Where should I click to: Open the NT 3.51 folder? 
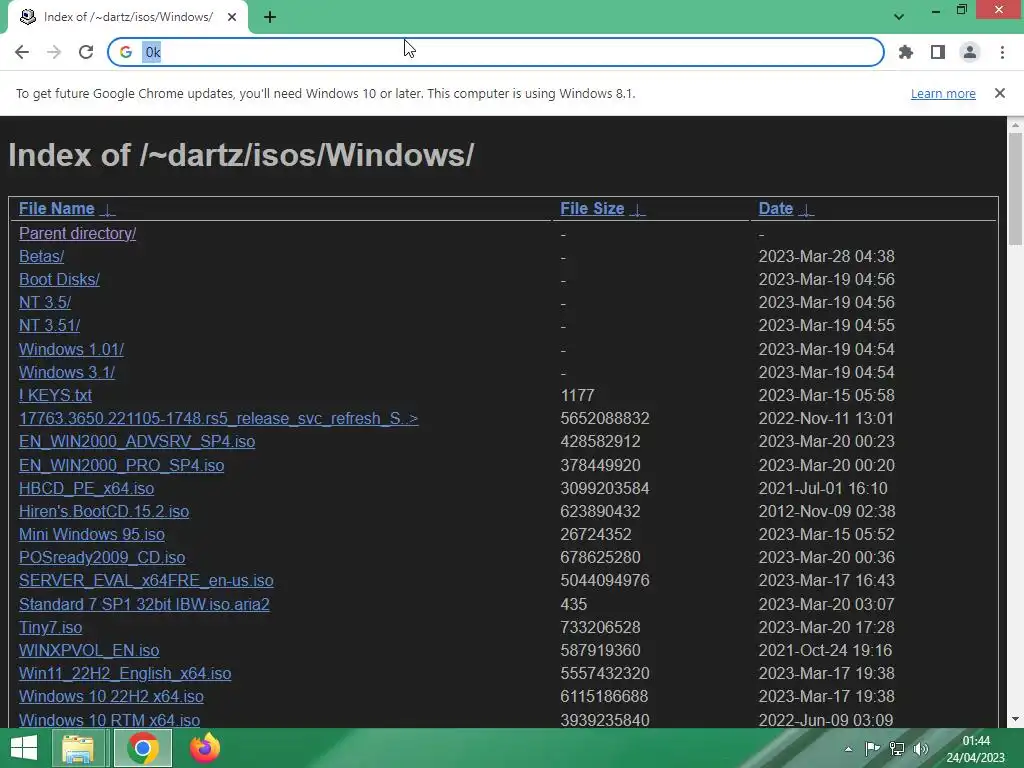coord(49,325)
